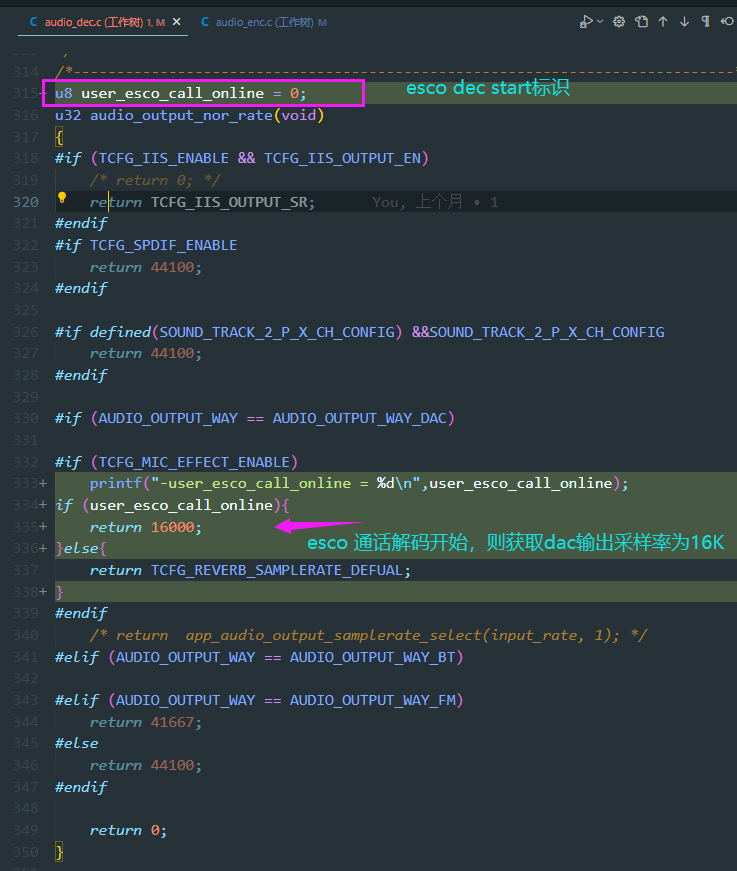Toggle whitespace display with pilcrow icon

tap(705, 22)
